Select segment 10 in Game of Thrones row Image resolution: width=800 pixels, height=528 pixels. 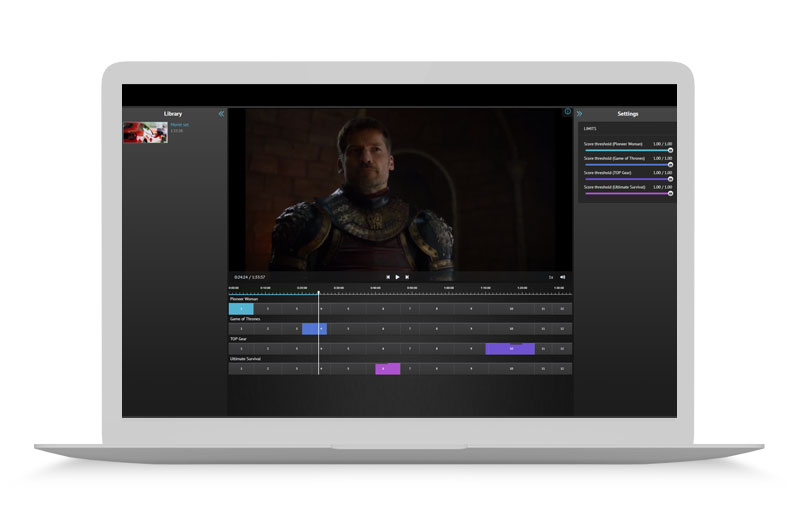[x=511, y=329]
